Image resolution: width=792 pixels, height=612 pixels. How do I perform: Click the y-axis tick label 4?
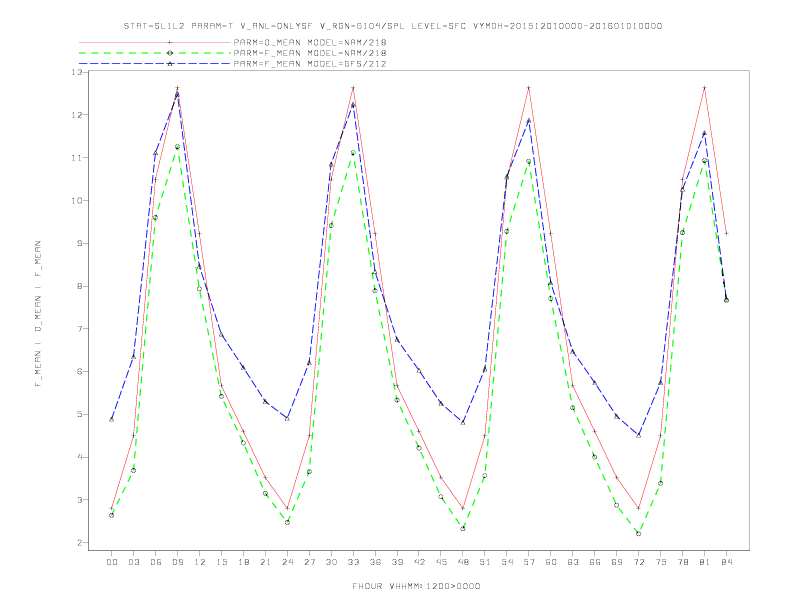click(x=79, y=457)
